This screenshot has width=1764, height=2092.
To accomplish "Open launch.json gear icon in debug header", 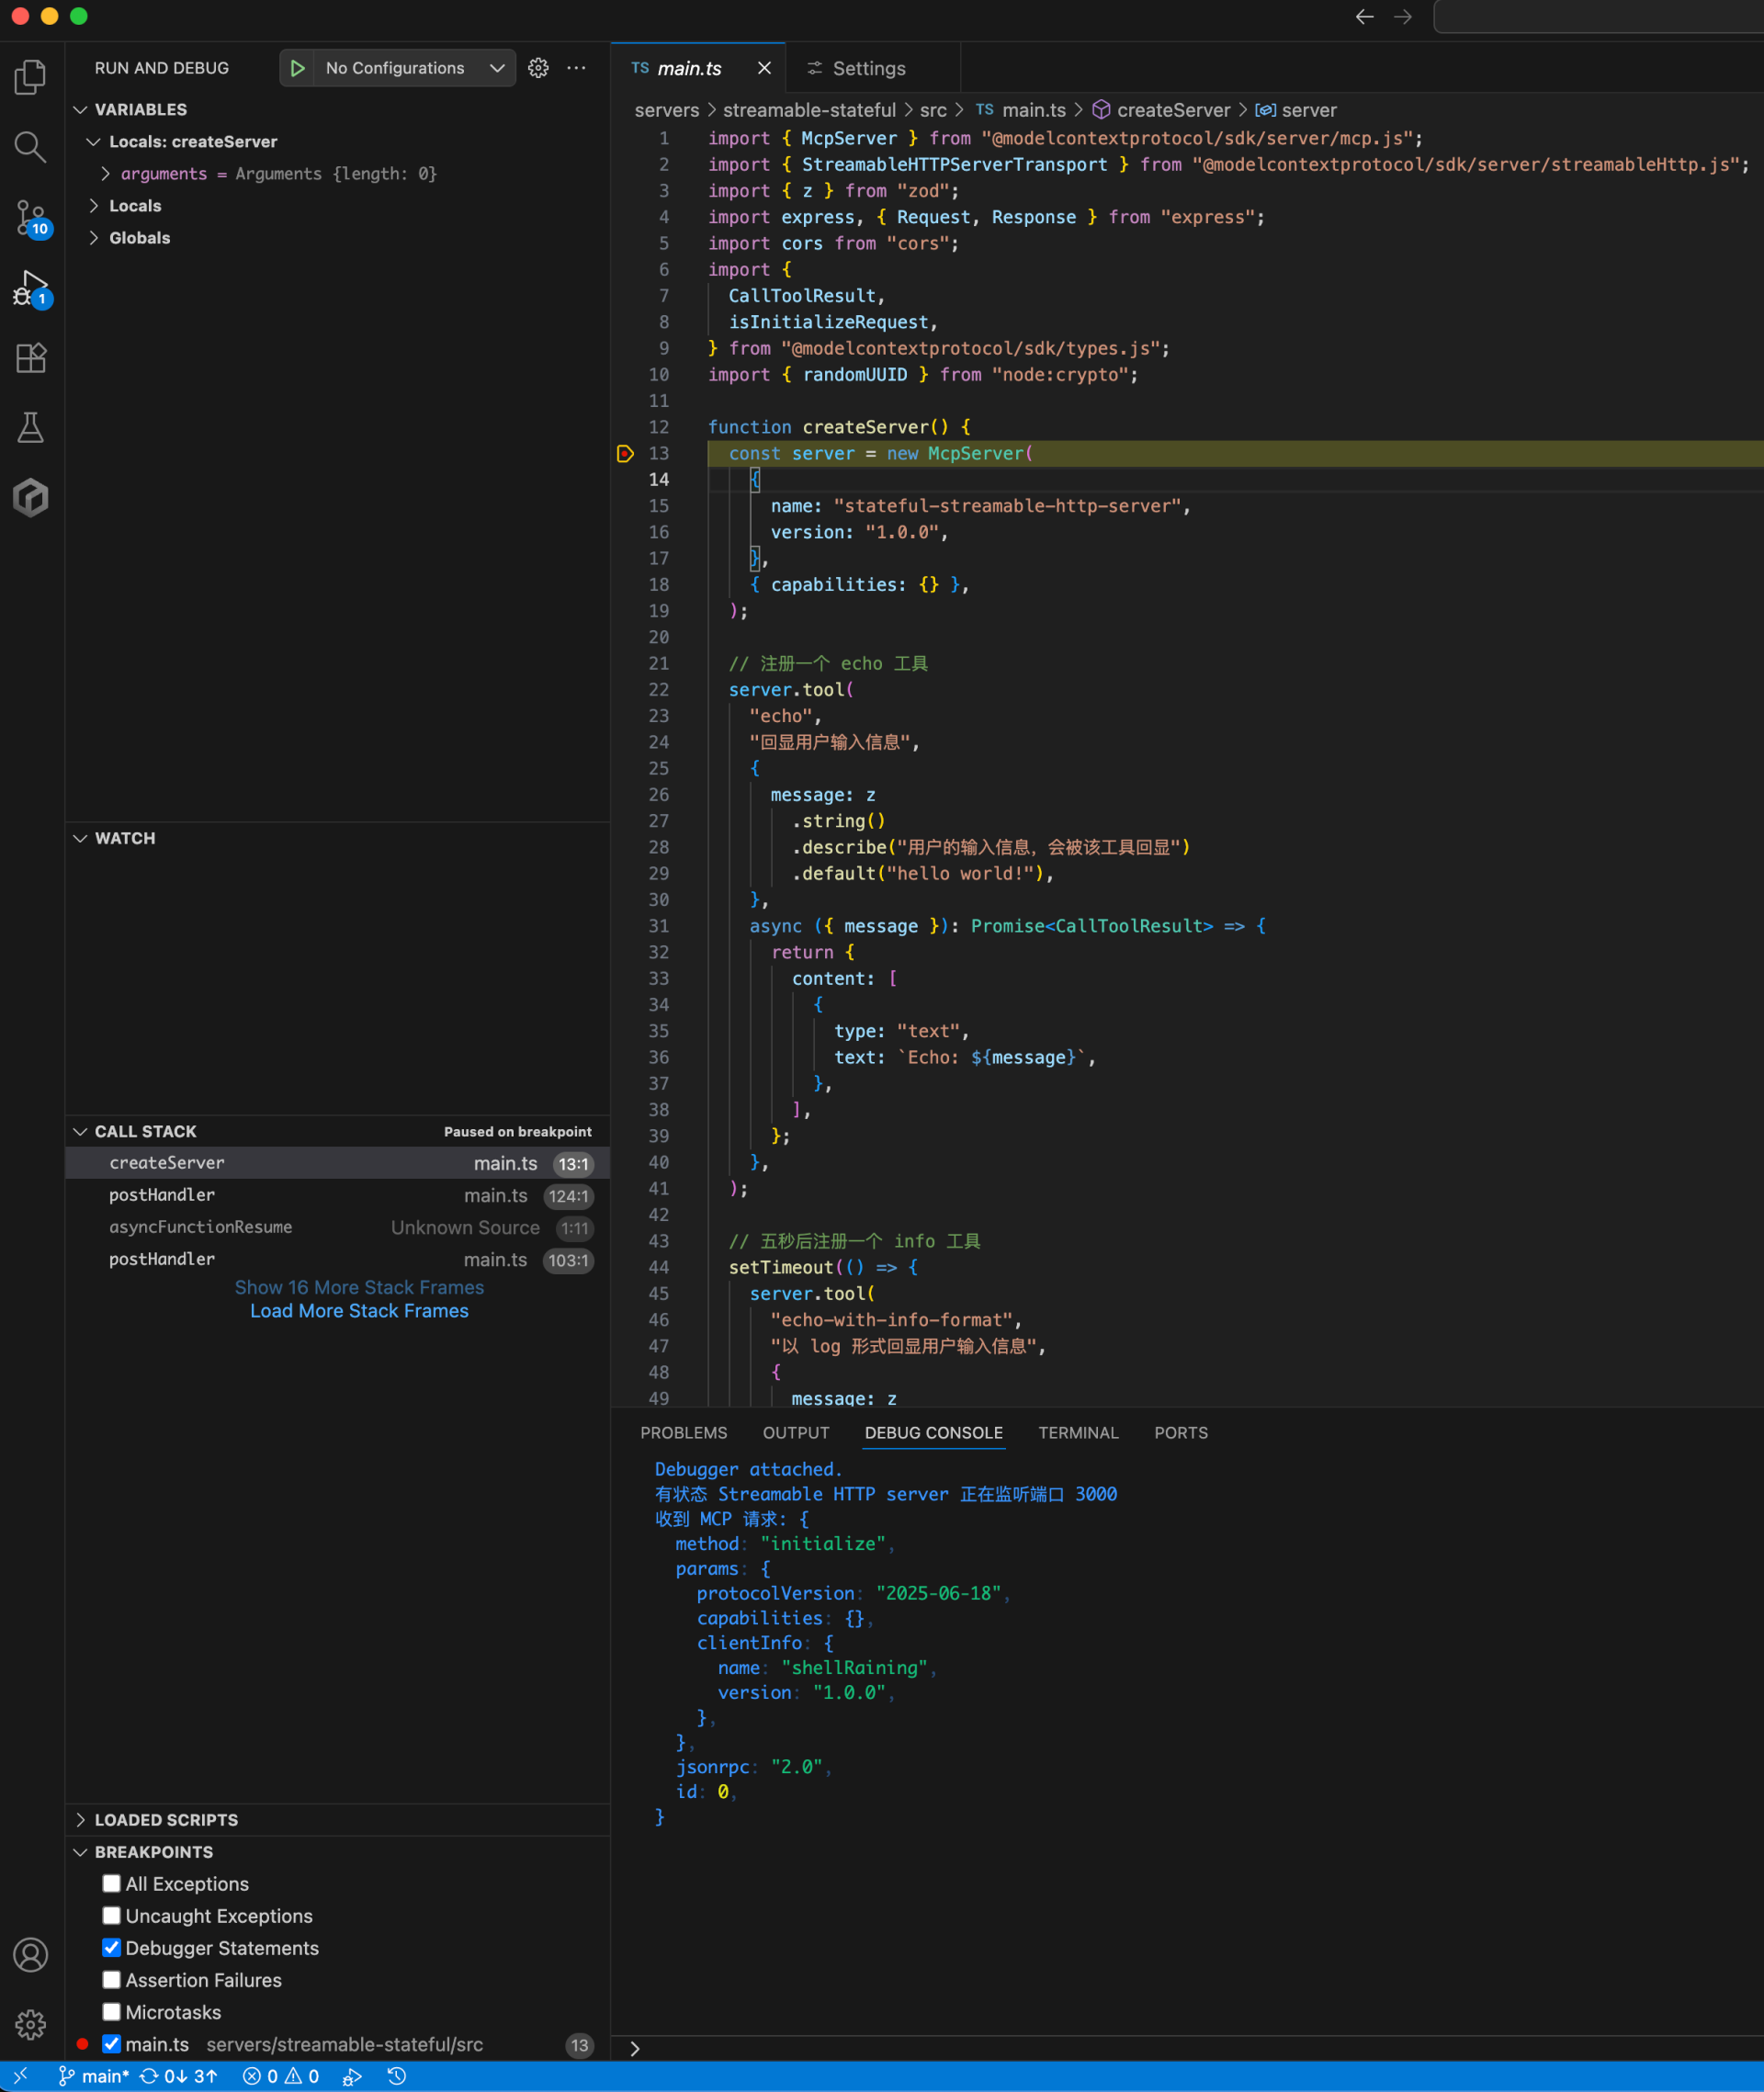I will coord(538,68).
